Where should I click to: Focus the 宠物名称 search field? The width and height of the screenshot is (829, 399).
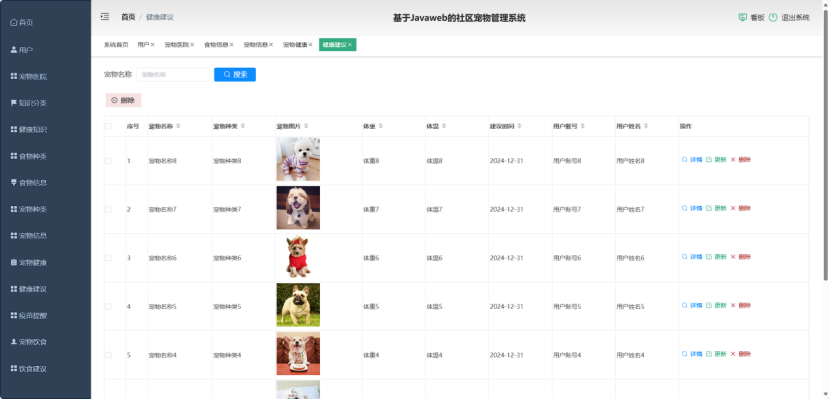173,75
